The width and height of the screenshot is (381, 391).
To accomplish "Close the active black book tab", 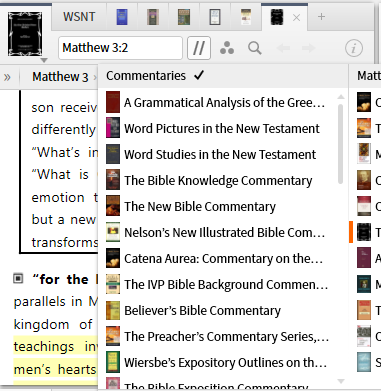I will tap(296, 17).
